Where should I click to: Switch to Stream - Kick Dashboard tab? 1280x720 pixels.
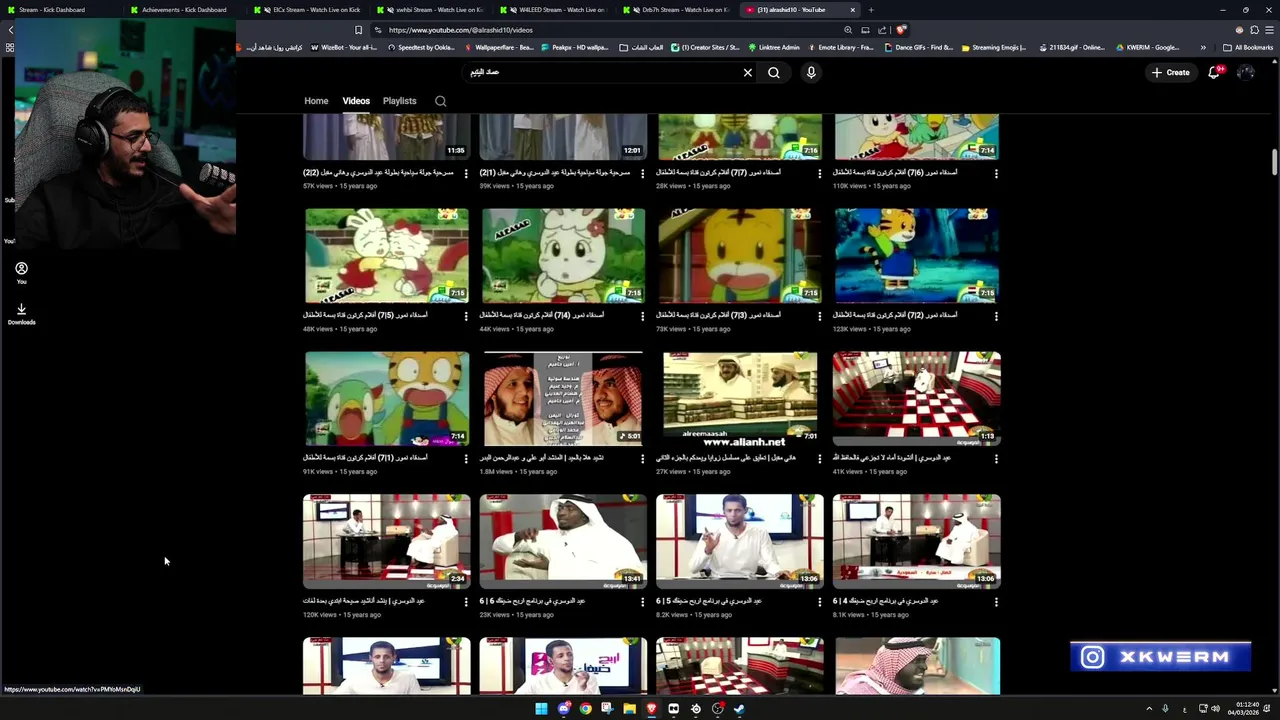click(x=60, y=10)
